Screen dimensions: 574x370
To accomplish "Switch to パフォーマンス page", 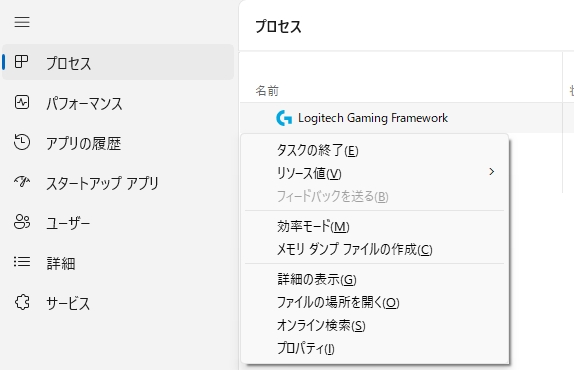I will click(84, 103).
